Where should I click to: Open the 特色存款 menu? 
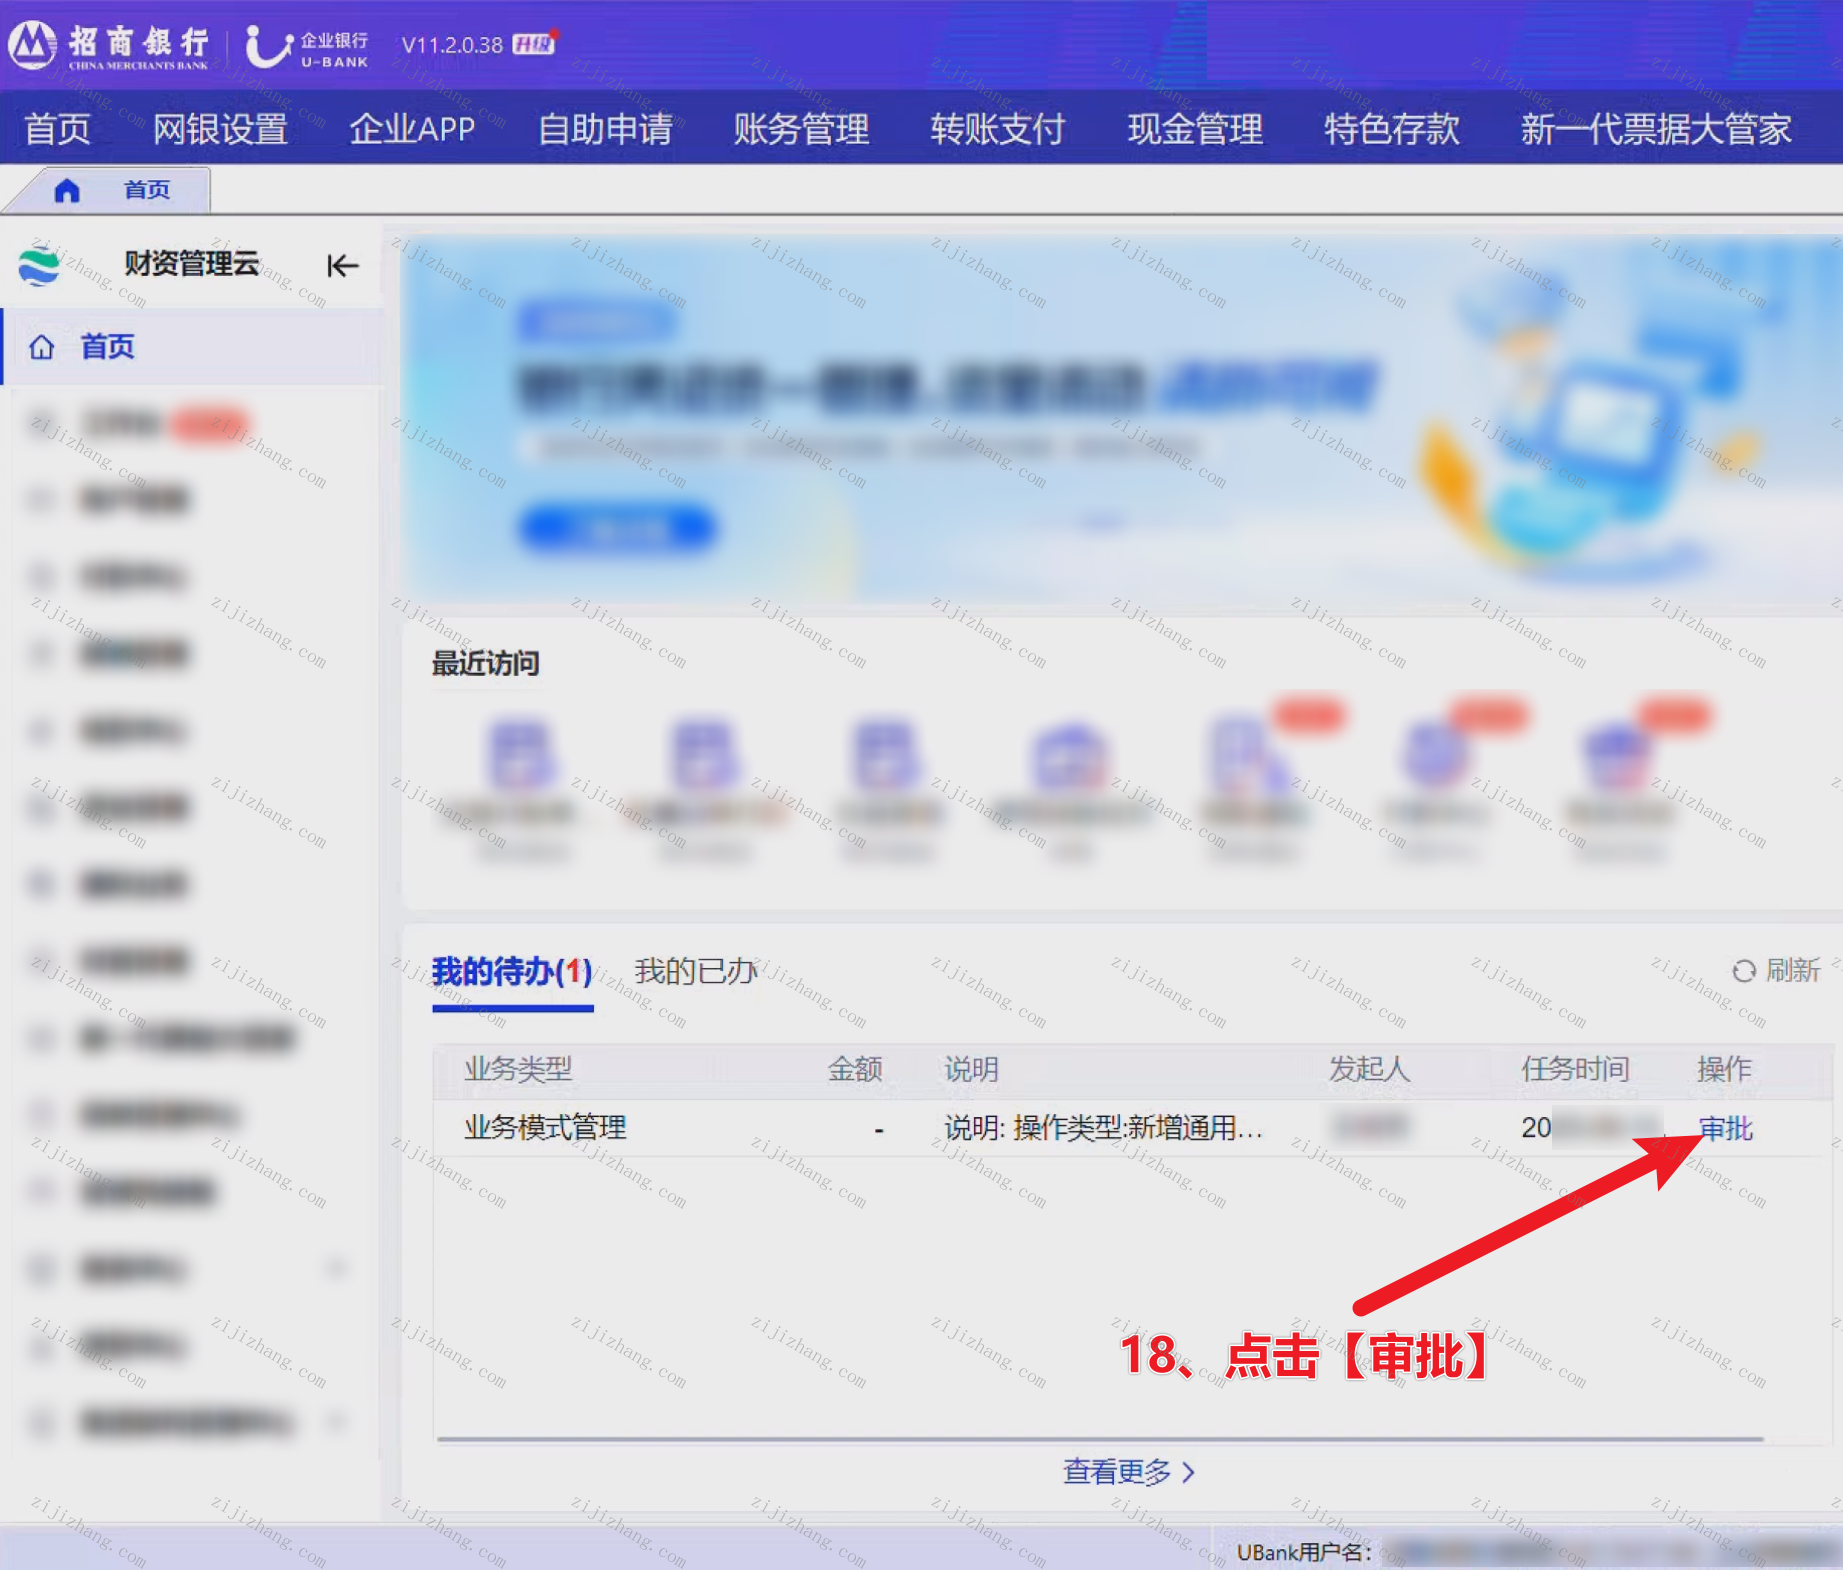coord(1392,129)
